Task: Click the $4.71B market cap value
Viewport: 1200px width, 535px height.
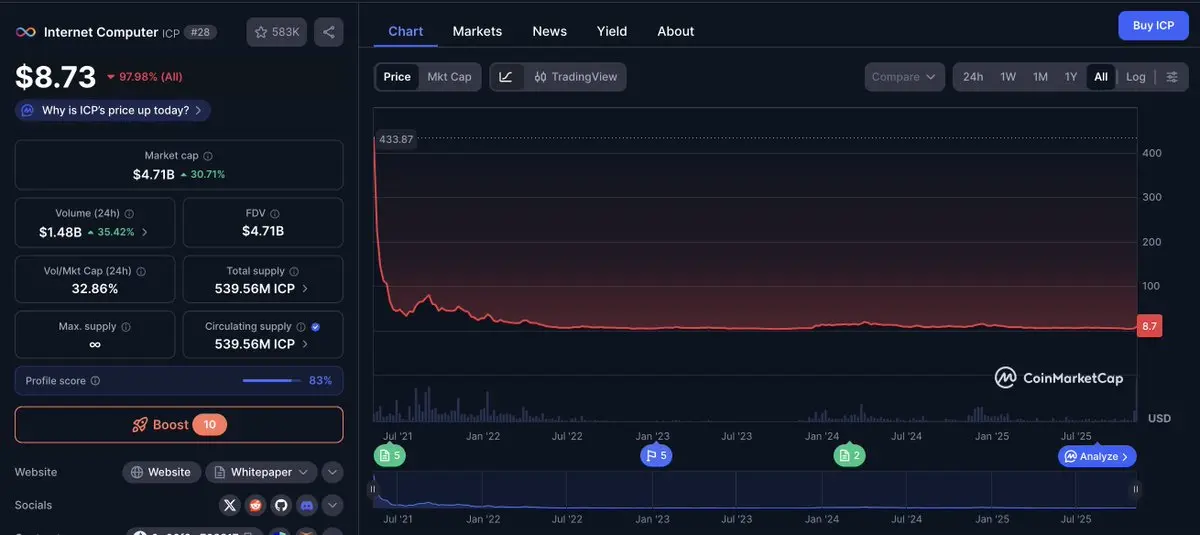Action: point(154,174)
